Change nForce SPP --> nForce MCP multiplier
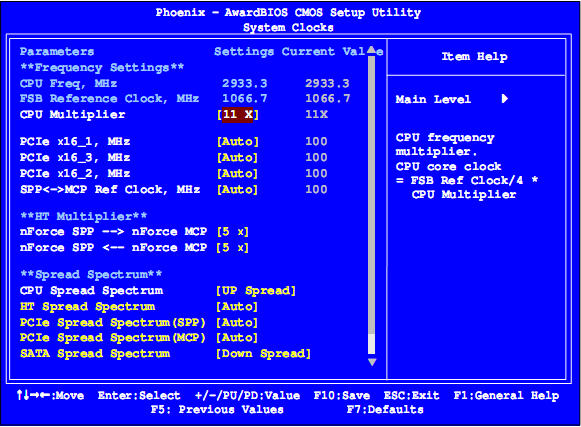Screen dimensions: 581x427 point(232,232)
